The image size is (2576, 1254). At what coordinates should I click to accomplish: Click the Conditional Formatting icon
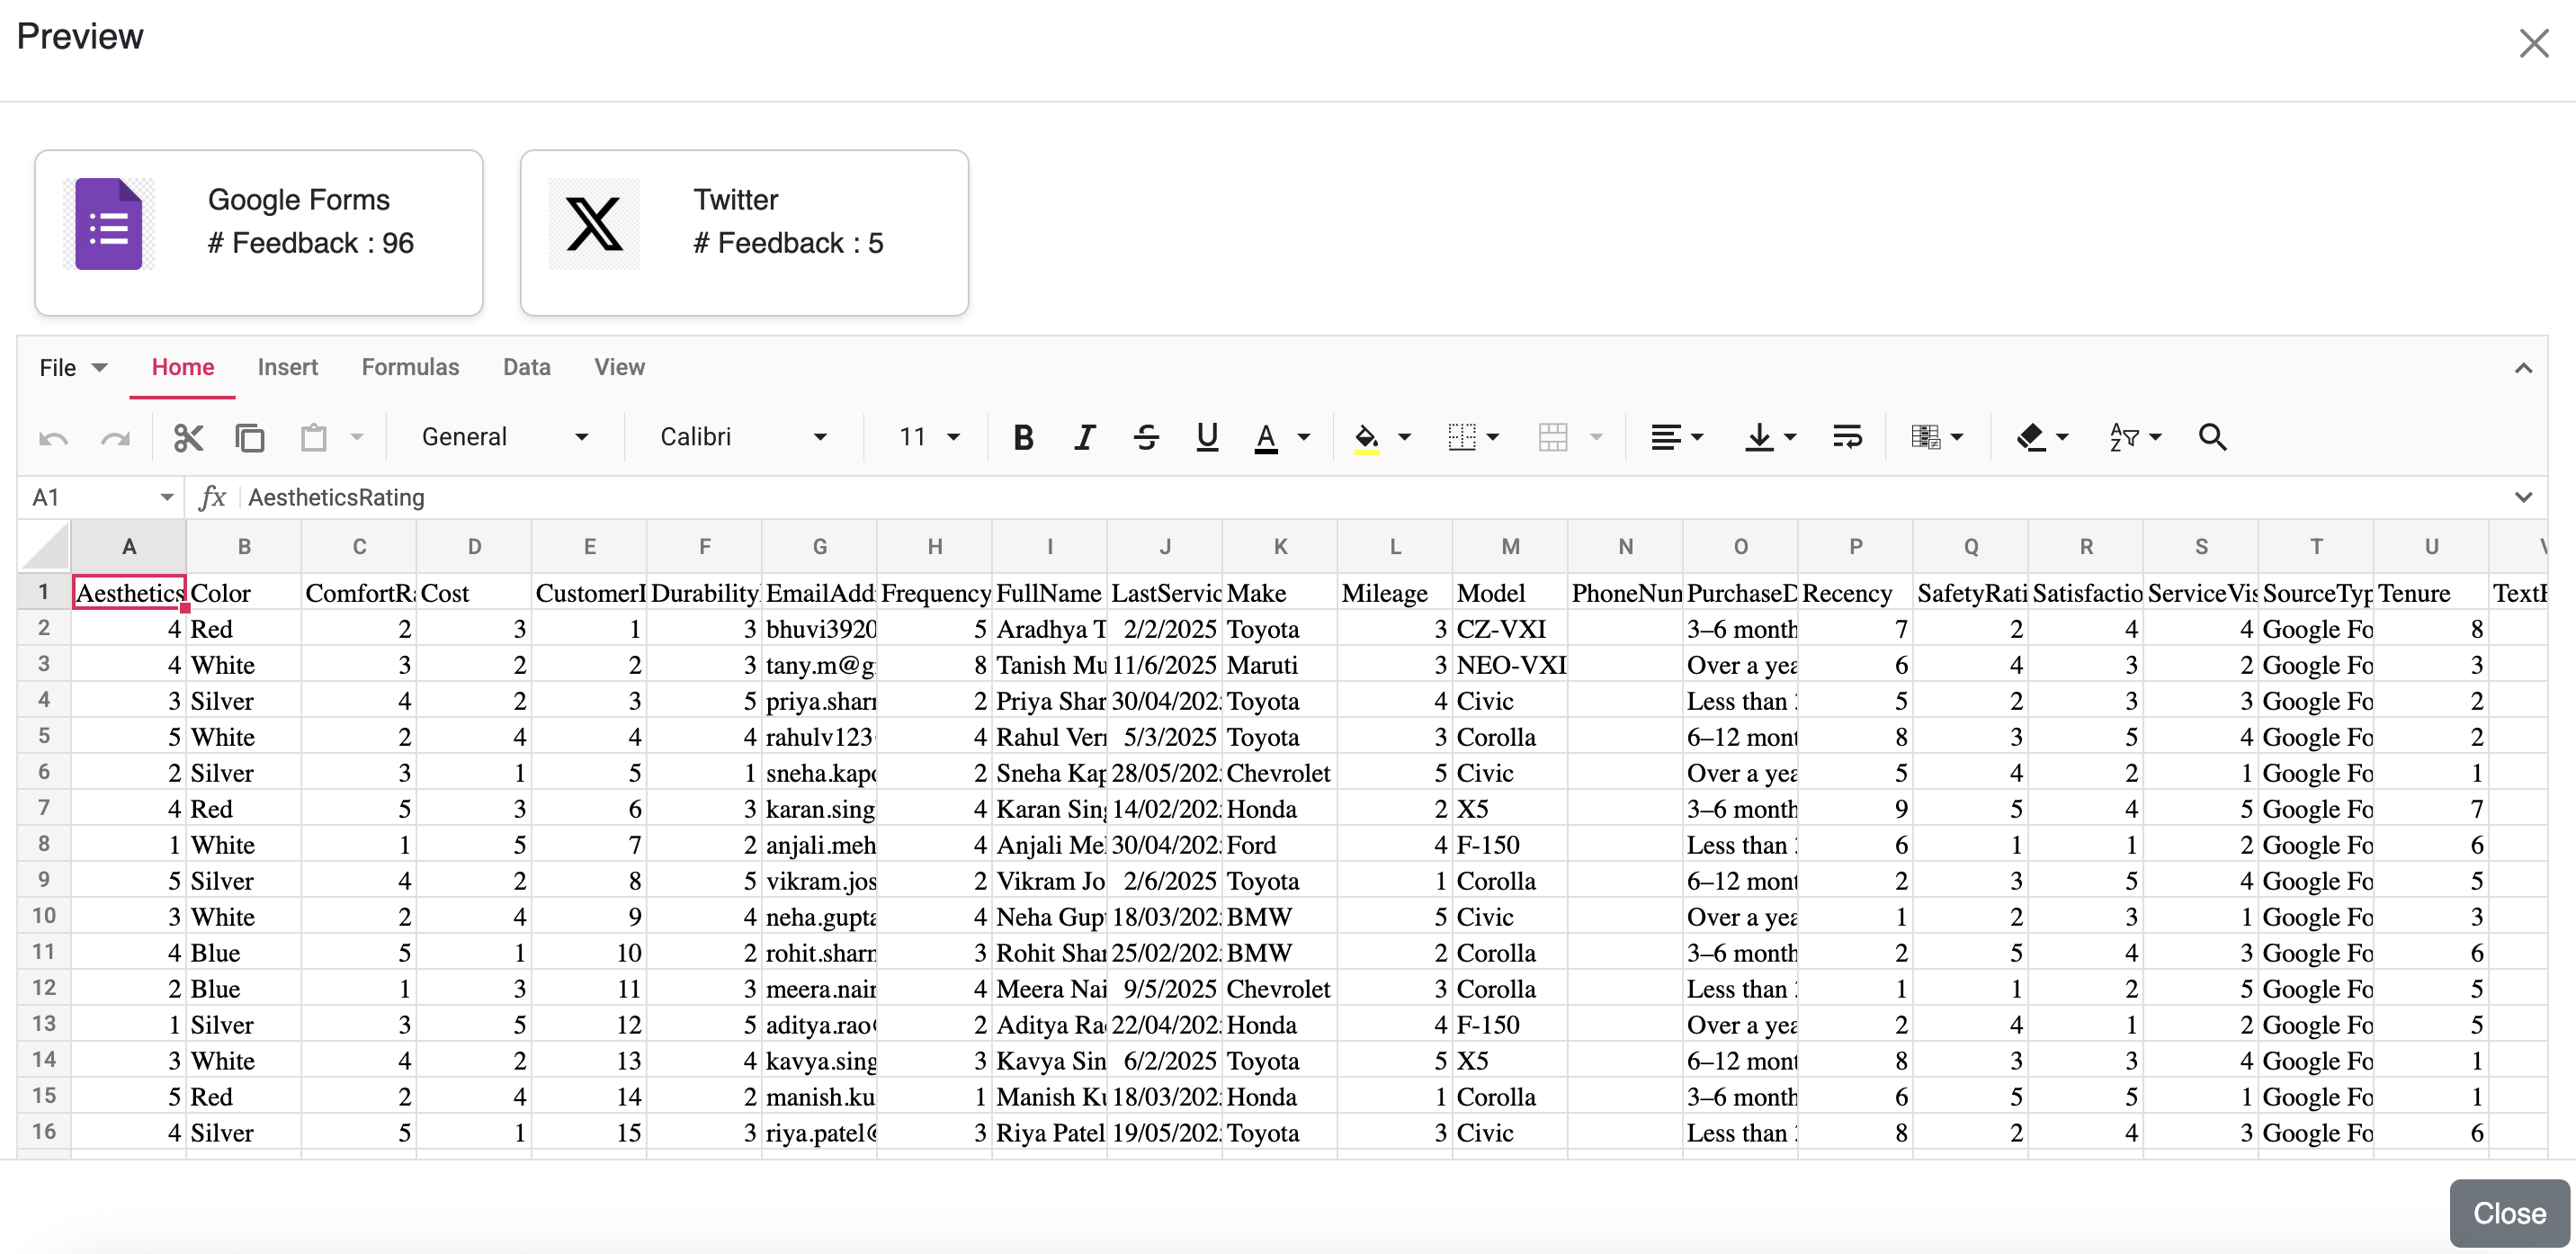(x=1925, y=437)
